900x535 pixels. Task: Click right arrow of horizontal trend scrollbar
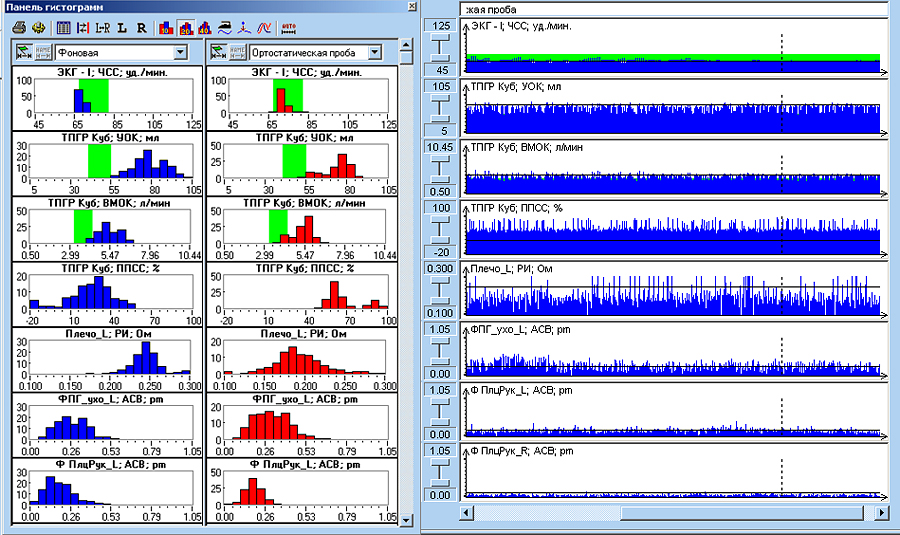click(x=882, y=513)
